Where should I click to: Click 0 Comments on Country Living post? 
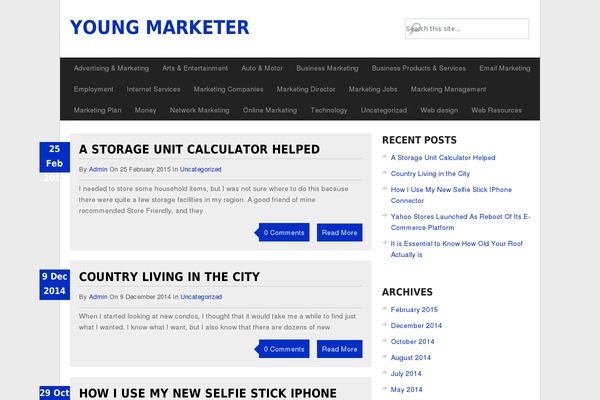(x=284, y=349)
